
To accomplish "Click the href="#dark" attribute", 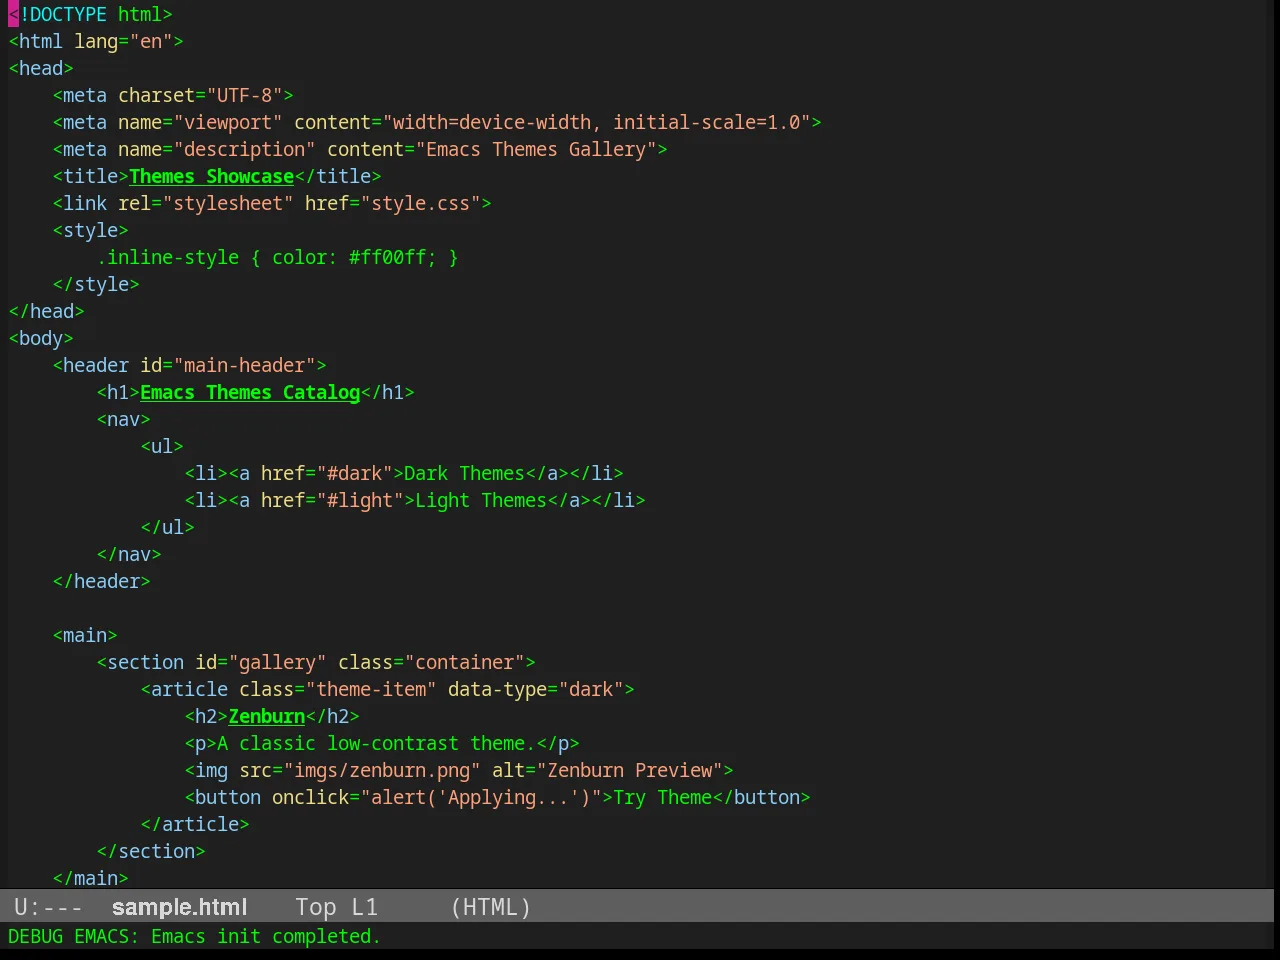I will [x=327, y=473].
